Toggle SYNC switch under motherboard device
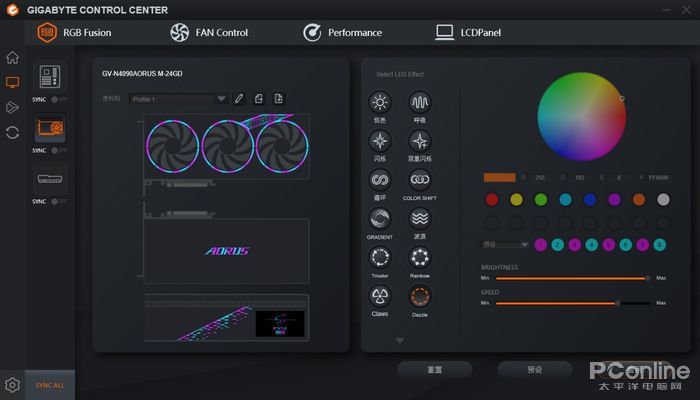 pyautogui.click(x=58, y=100)
